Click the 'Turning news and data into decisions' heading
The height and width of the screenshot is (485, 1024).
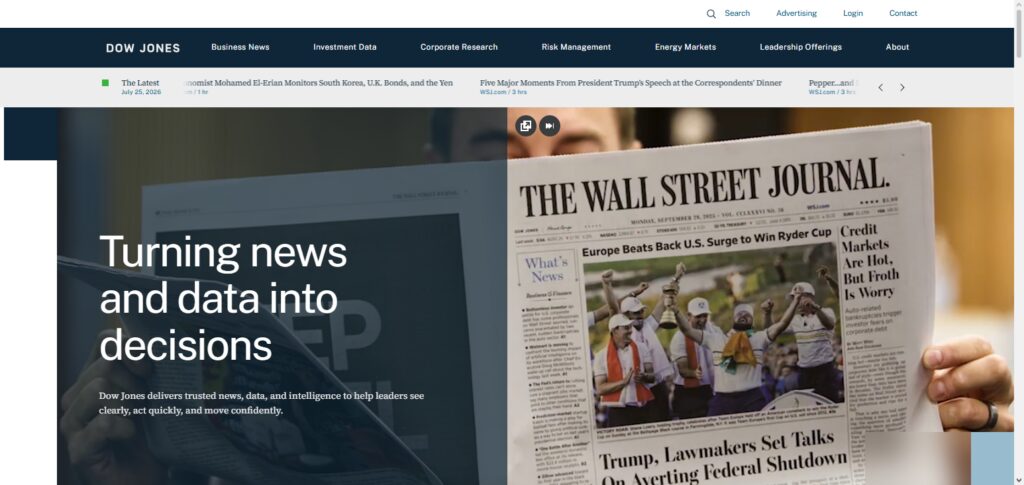point(223,298)
